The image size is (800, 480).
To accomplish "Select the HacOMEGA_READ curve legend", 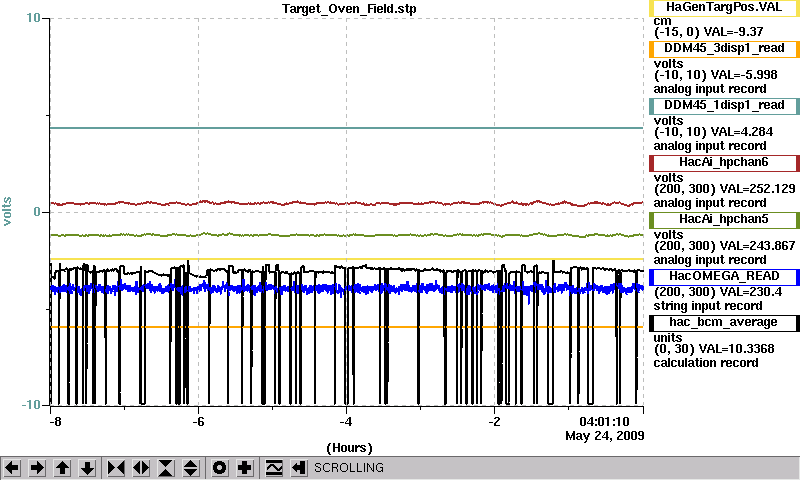I will (x=724, y=277).
